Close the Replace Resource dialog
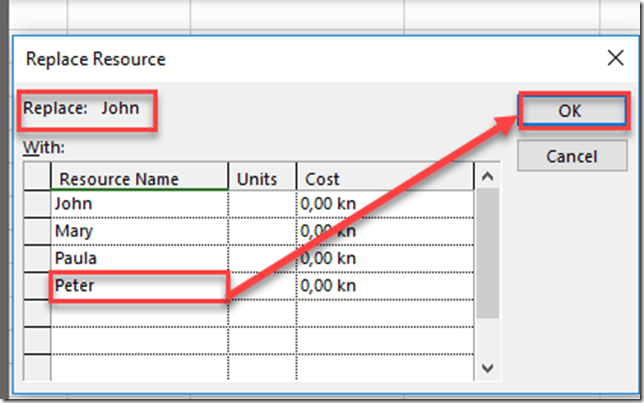This screenshot has width=644, height=403. pos(615,58)
